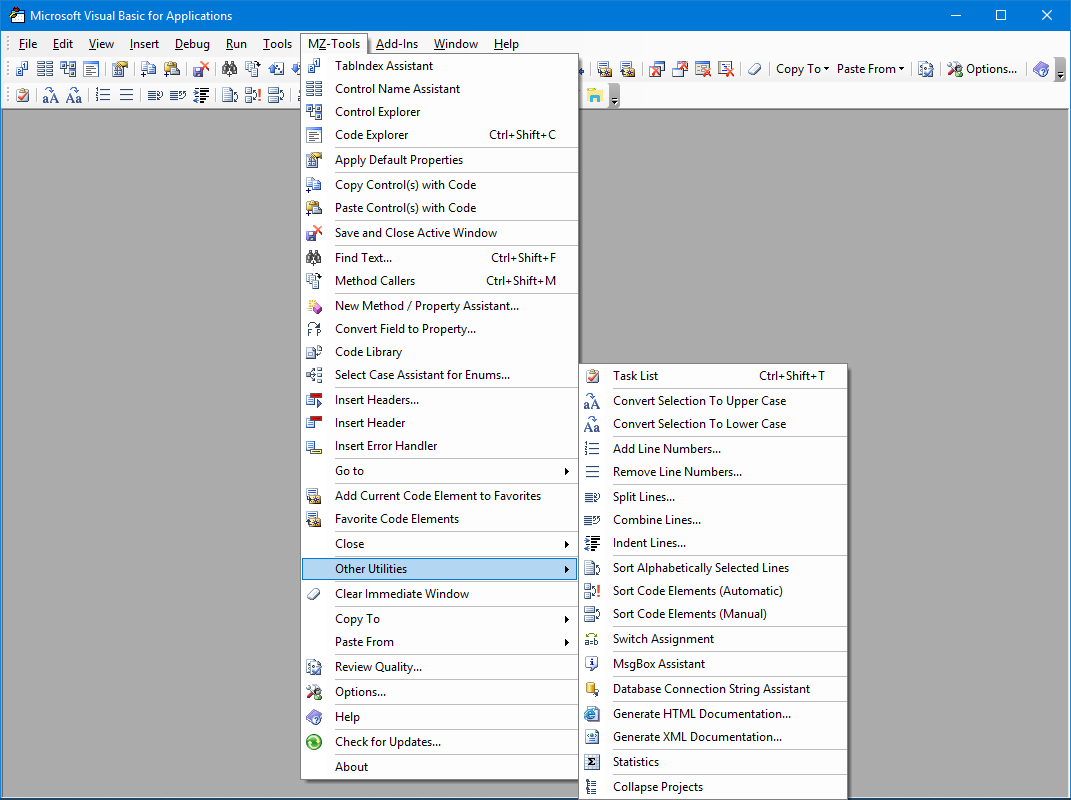Click the Sort Alphabetically Selected Lines toolbar icon

pyautogui.click(x=230, y=95)
